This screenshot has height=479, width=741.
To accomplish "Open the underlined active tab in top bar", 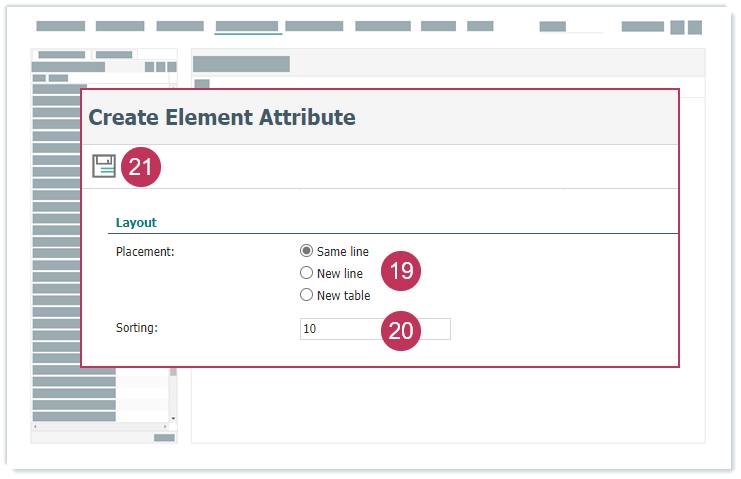I will pyautogui.click(x=248, y=27).
